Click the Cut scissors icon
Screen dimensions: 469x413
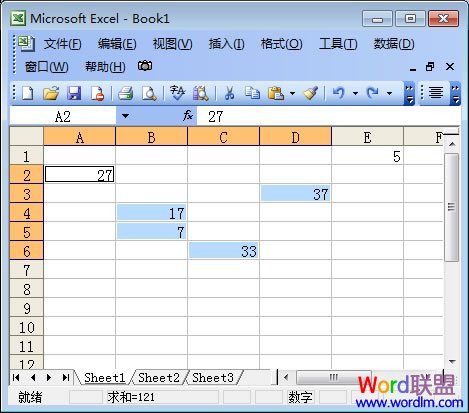tap(229, 93)
